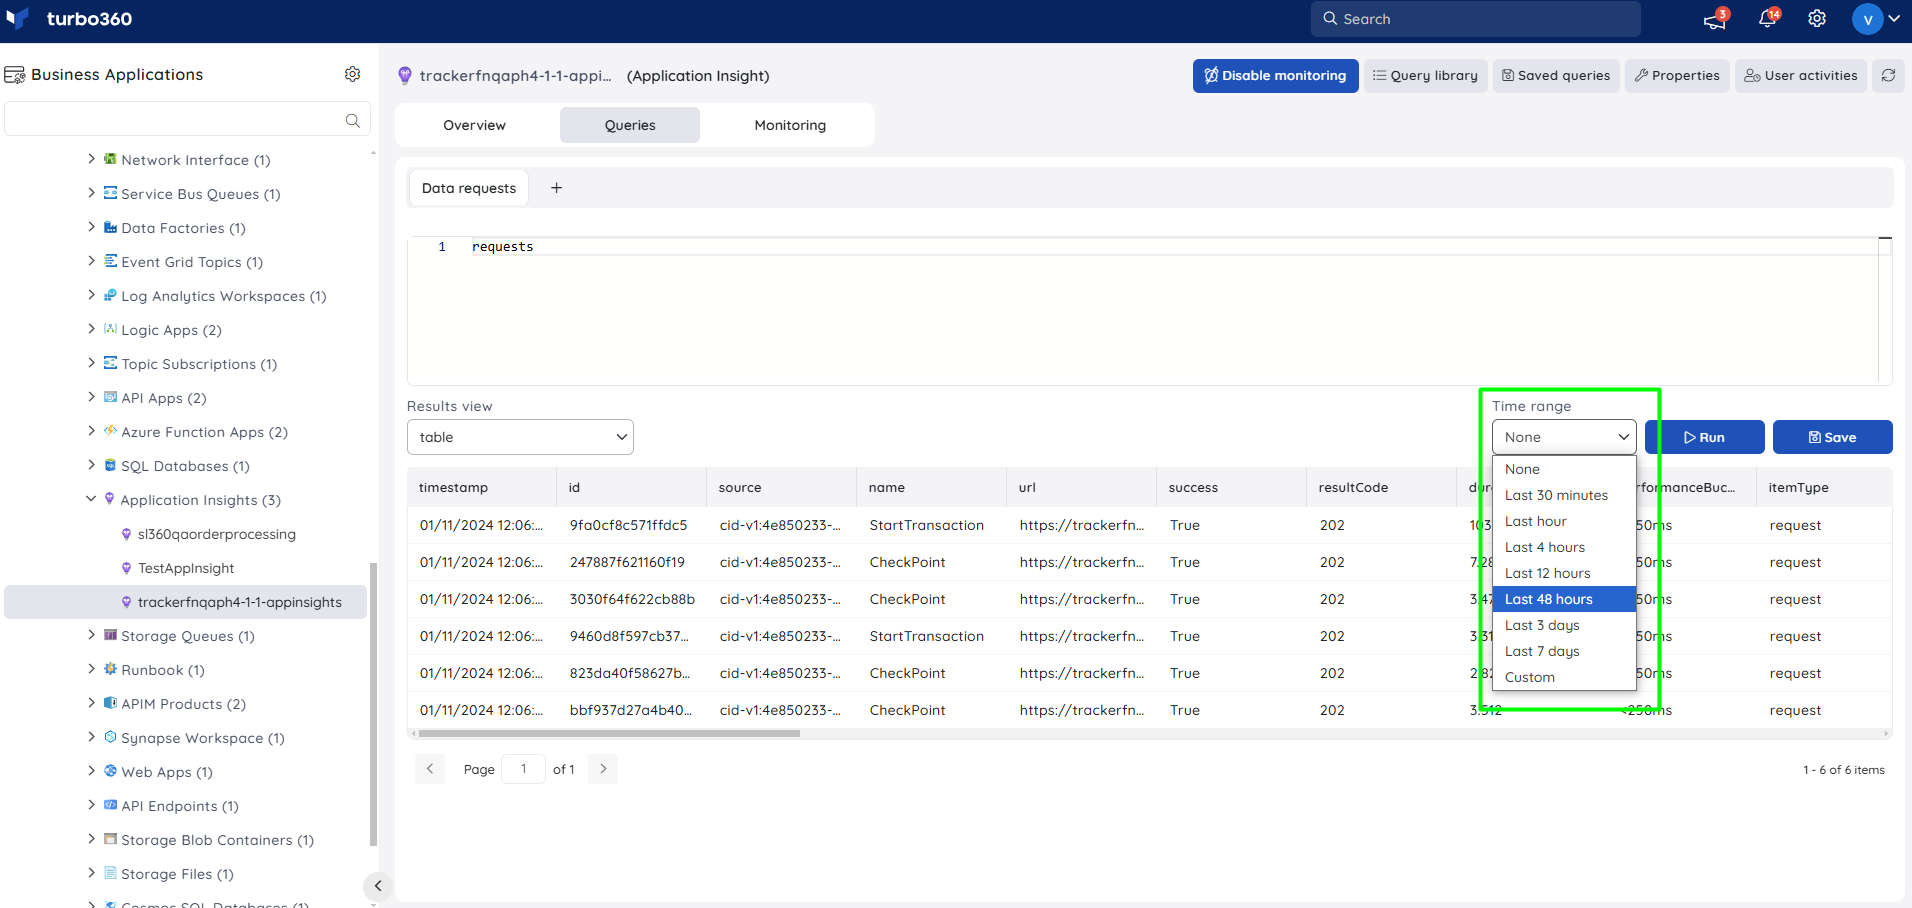Viewport: 1912px width, 908px height.
Task: Click the Azure Function Apps icon
Action: [x=110, y=431]
